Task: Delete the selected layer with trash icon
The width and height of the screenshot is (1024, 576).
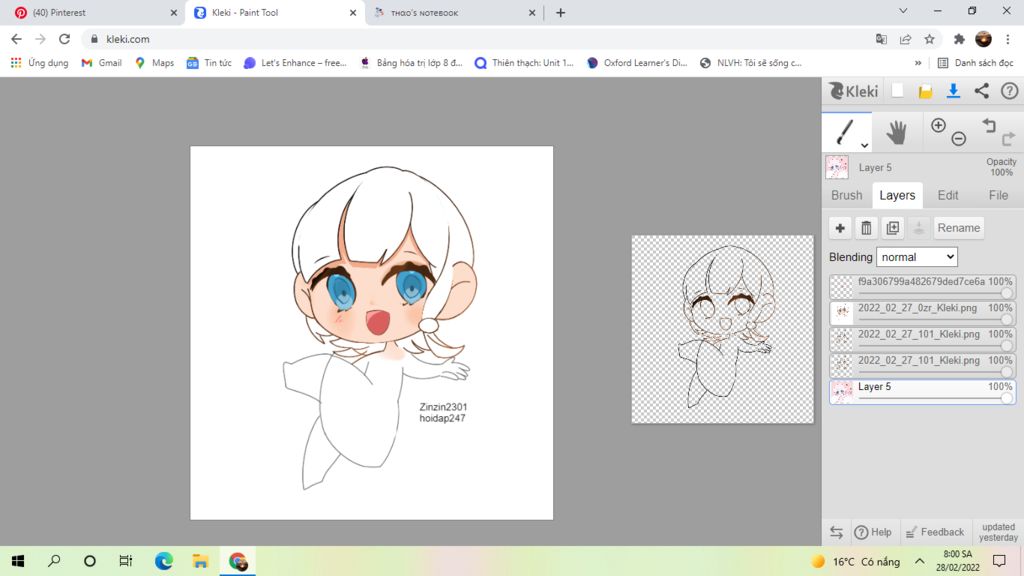Action: tap(866, 228)
